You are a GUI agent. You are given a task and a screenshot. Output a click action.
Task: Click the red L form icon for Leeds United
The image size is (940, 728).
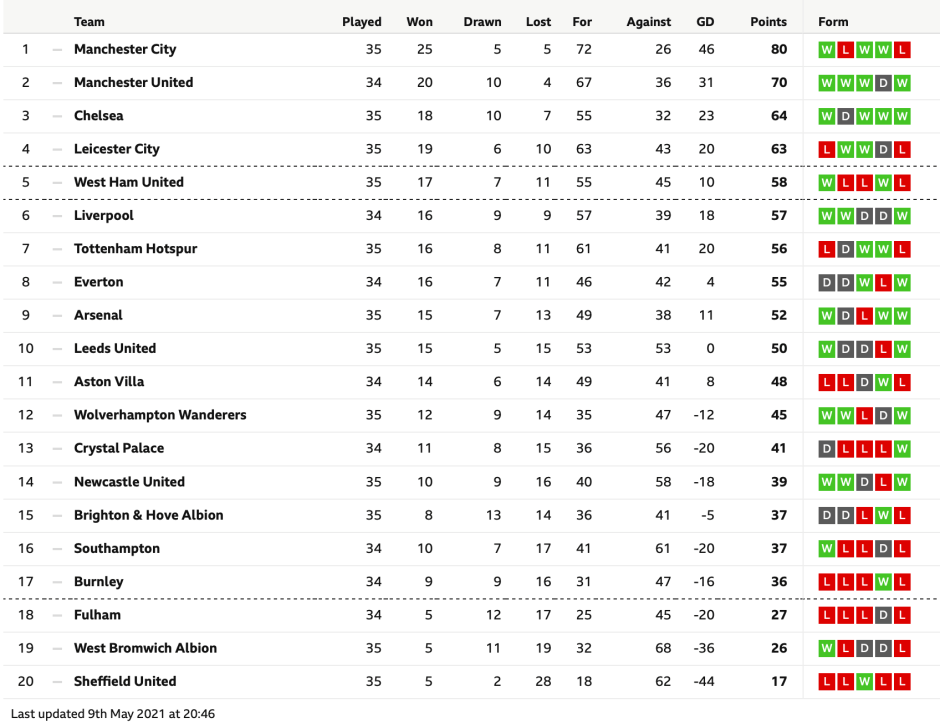[x=883, y=349]
